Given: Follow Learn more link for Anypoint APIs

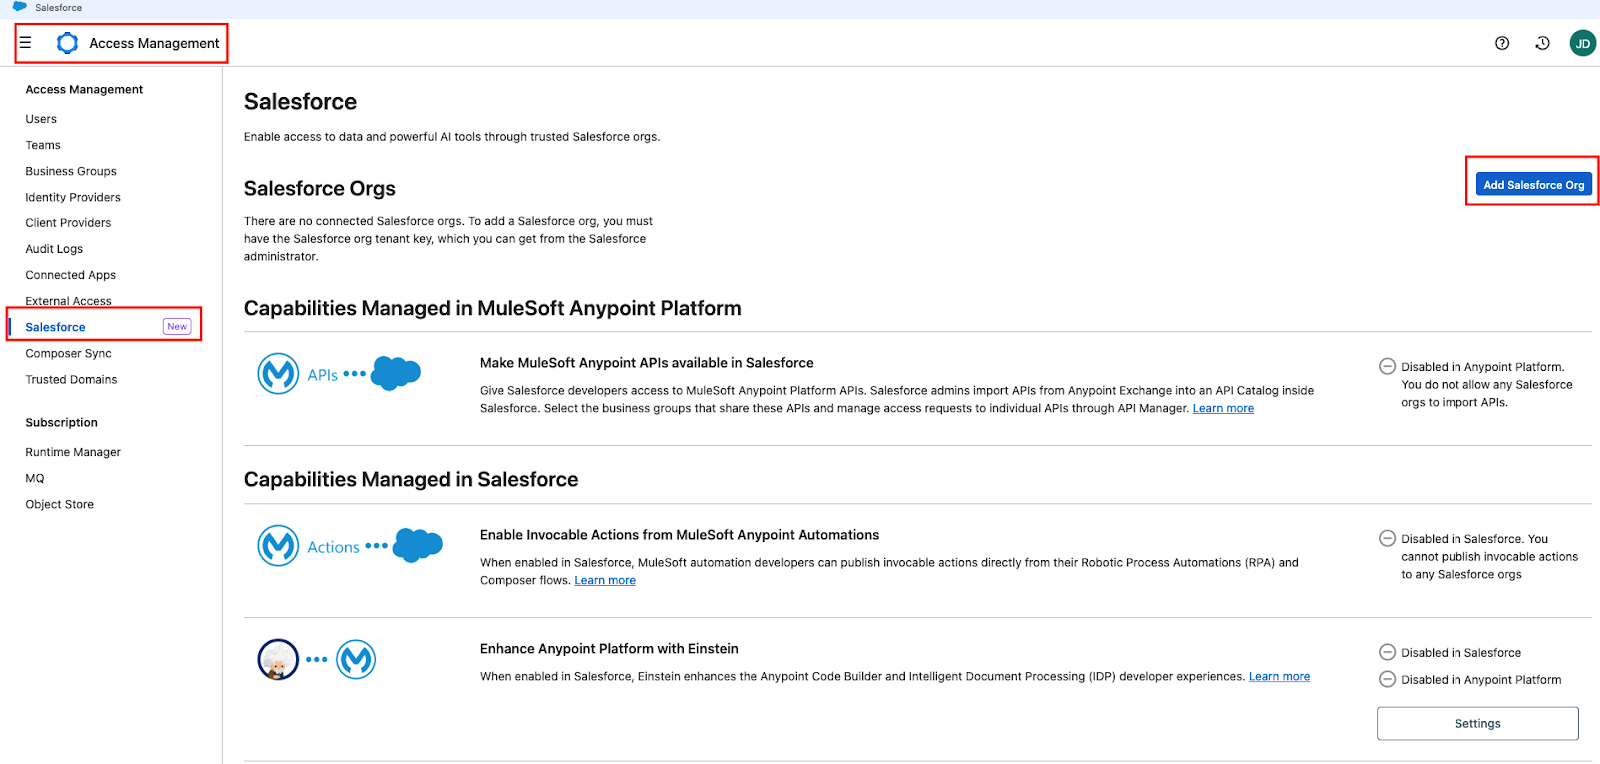Looking at the screenshot, I should 1223,408.
